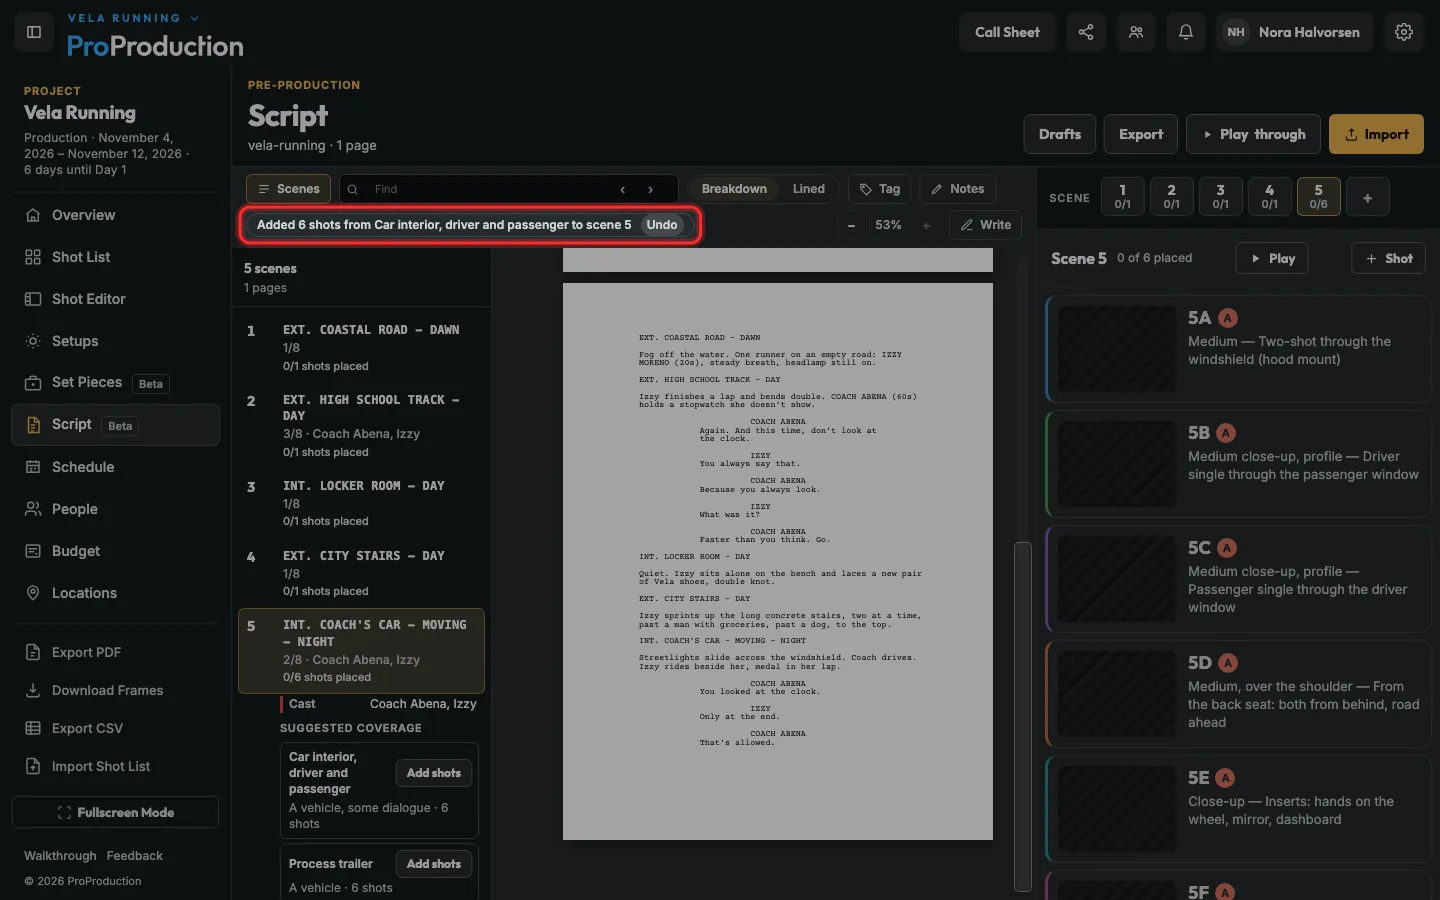Collapse the sidebar panel icon
Viewport: 1440px width, 900px height.
click(34, 32)
